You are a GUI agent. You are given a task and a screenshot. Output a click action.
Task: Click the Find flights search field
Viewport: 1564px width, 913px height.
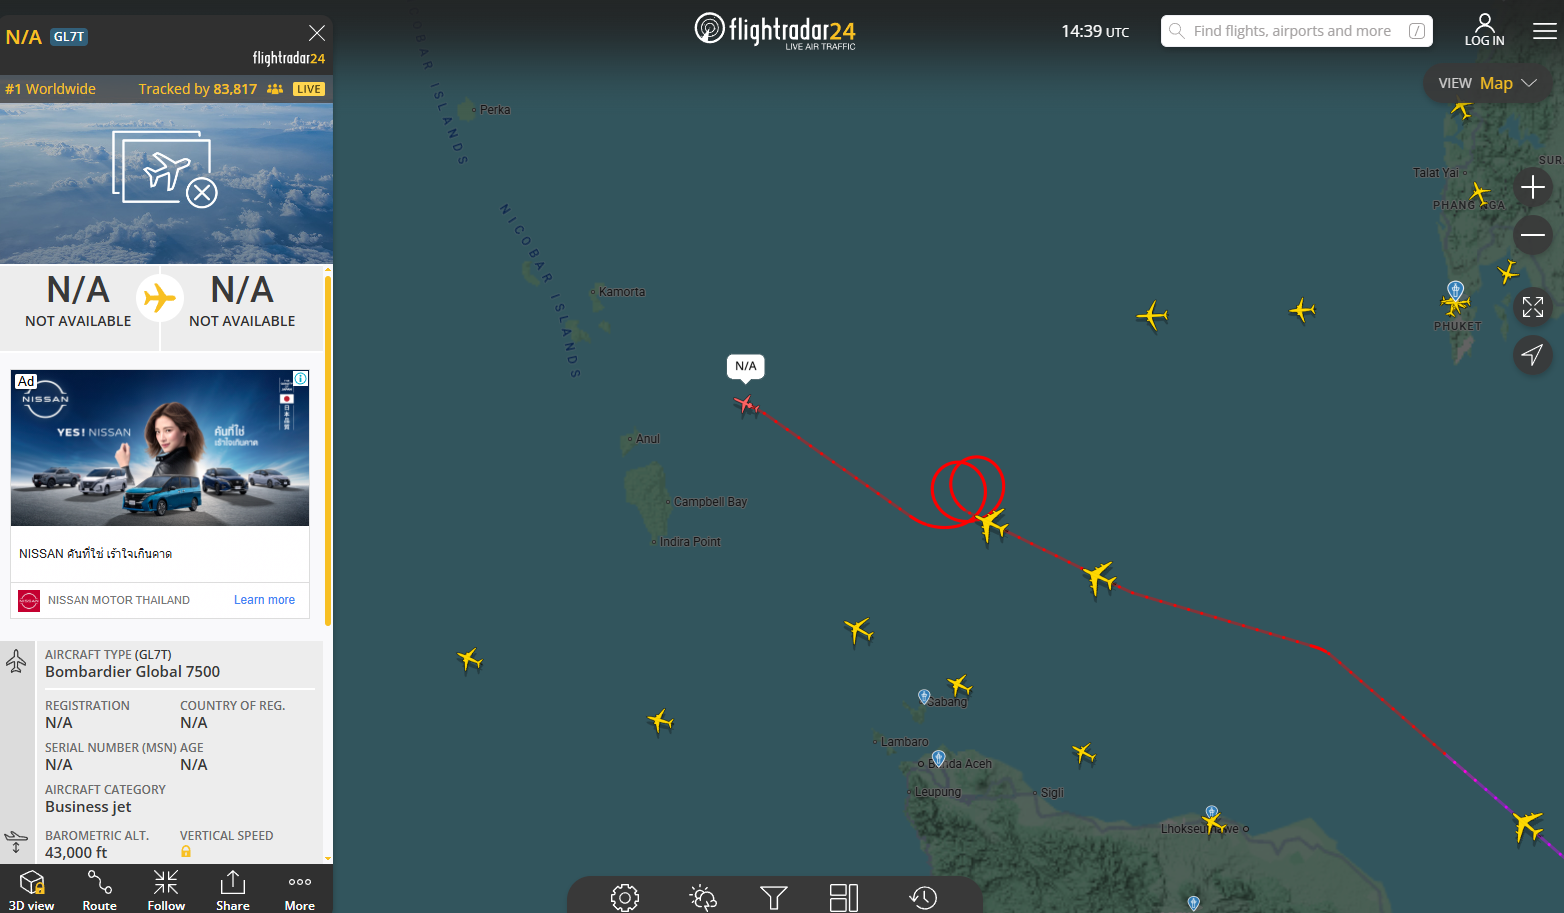pyautogui.click(x=1297, y=31)
